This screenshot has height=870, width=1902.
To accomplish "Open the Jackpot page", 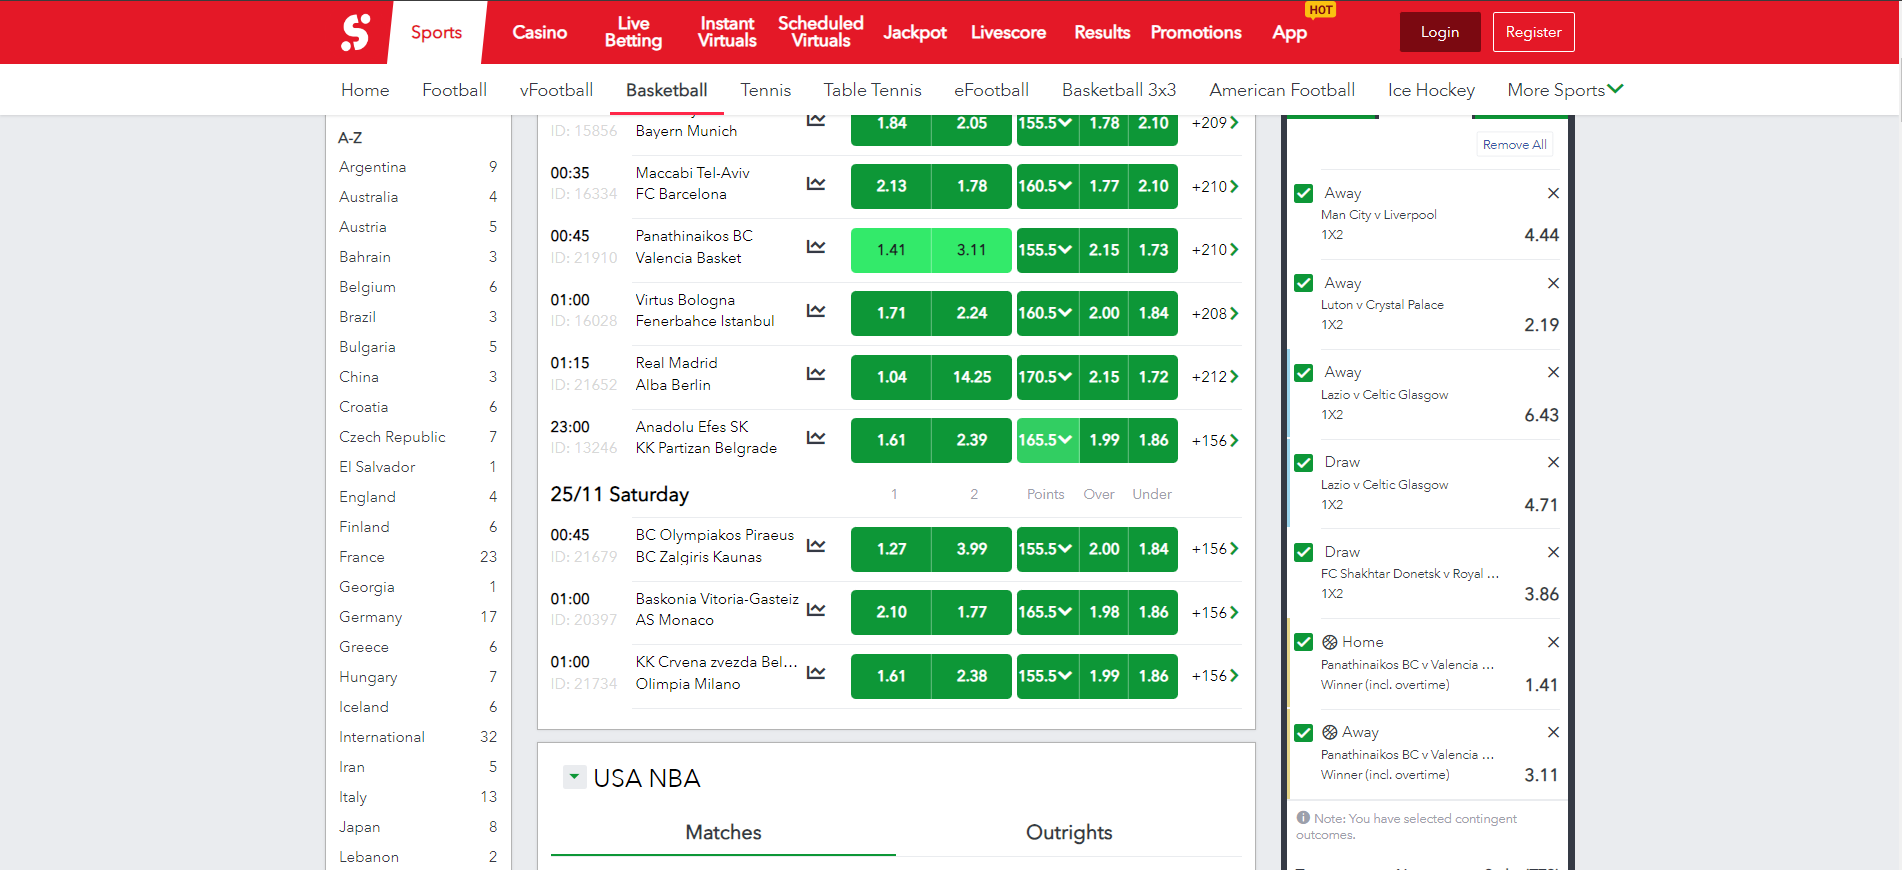I will tap(915, 32).
